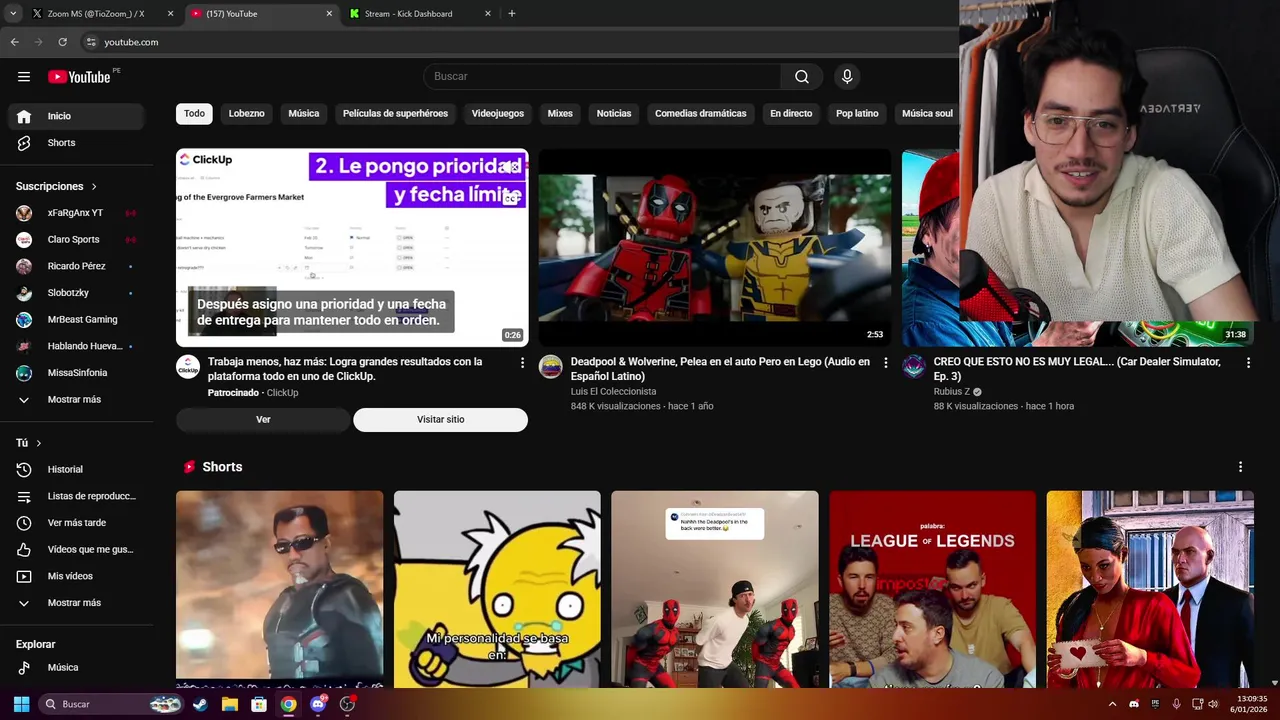1280x720 pixels.
Task: Open Steam from the taskbar
Action: (x=200, y=704)
